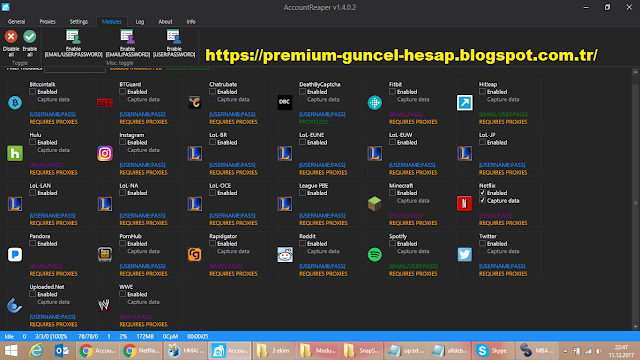Enable the Minecraft module checkbox
Screen dimensions: 640x360
click(x=392, y=193)
